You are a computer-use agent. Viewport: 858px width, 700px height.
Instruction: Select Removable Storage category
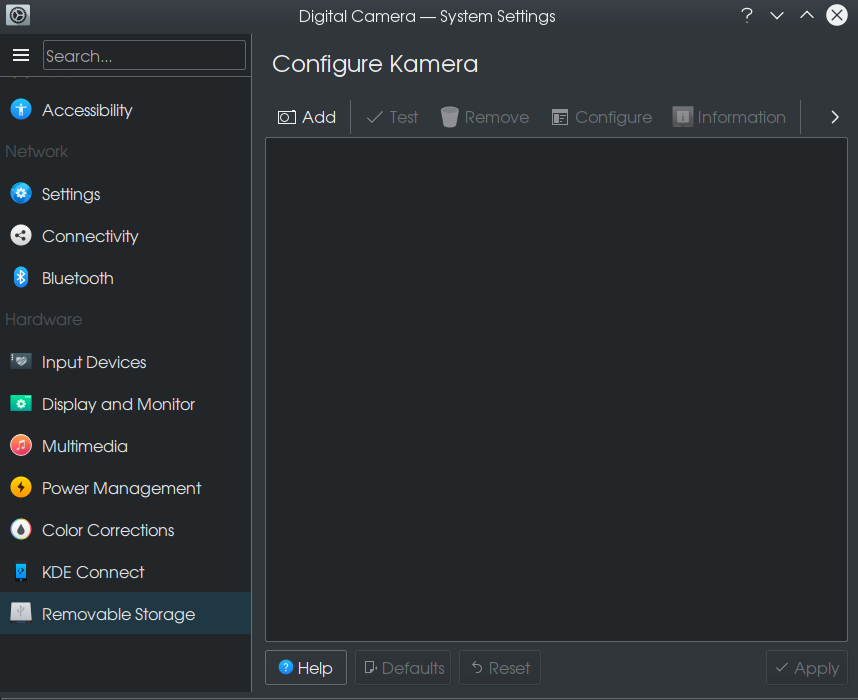click(x=125, y=614)
